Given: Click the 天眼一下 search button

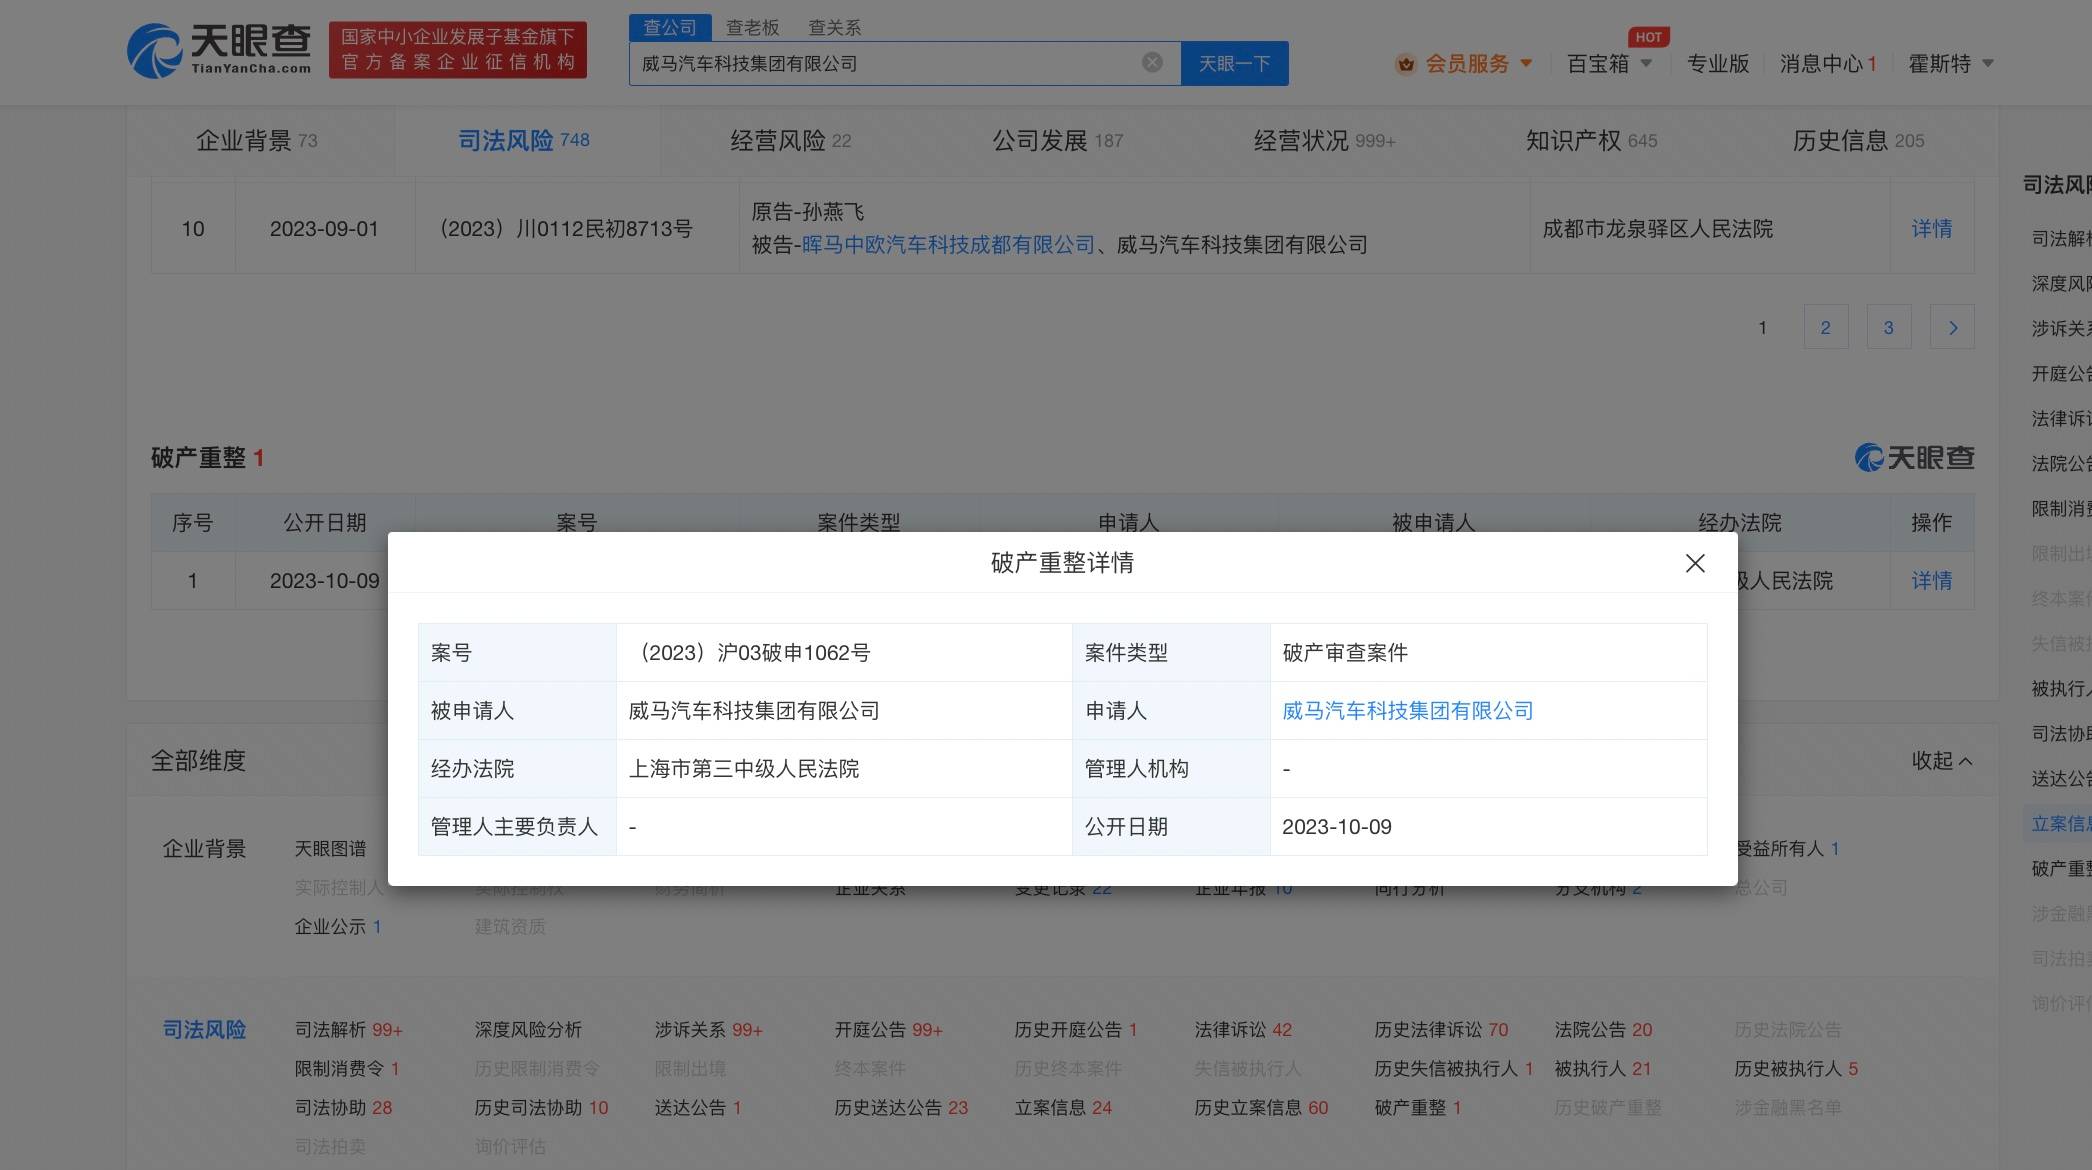Looking at the screenshot, I should 1234,63.
